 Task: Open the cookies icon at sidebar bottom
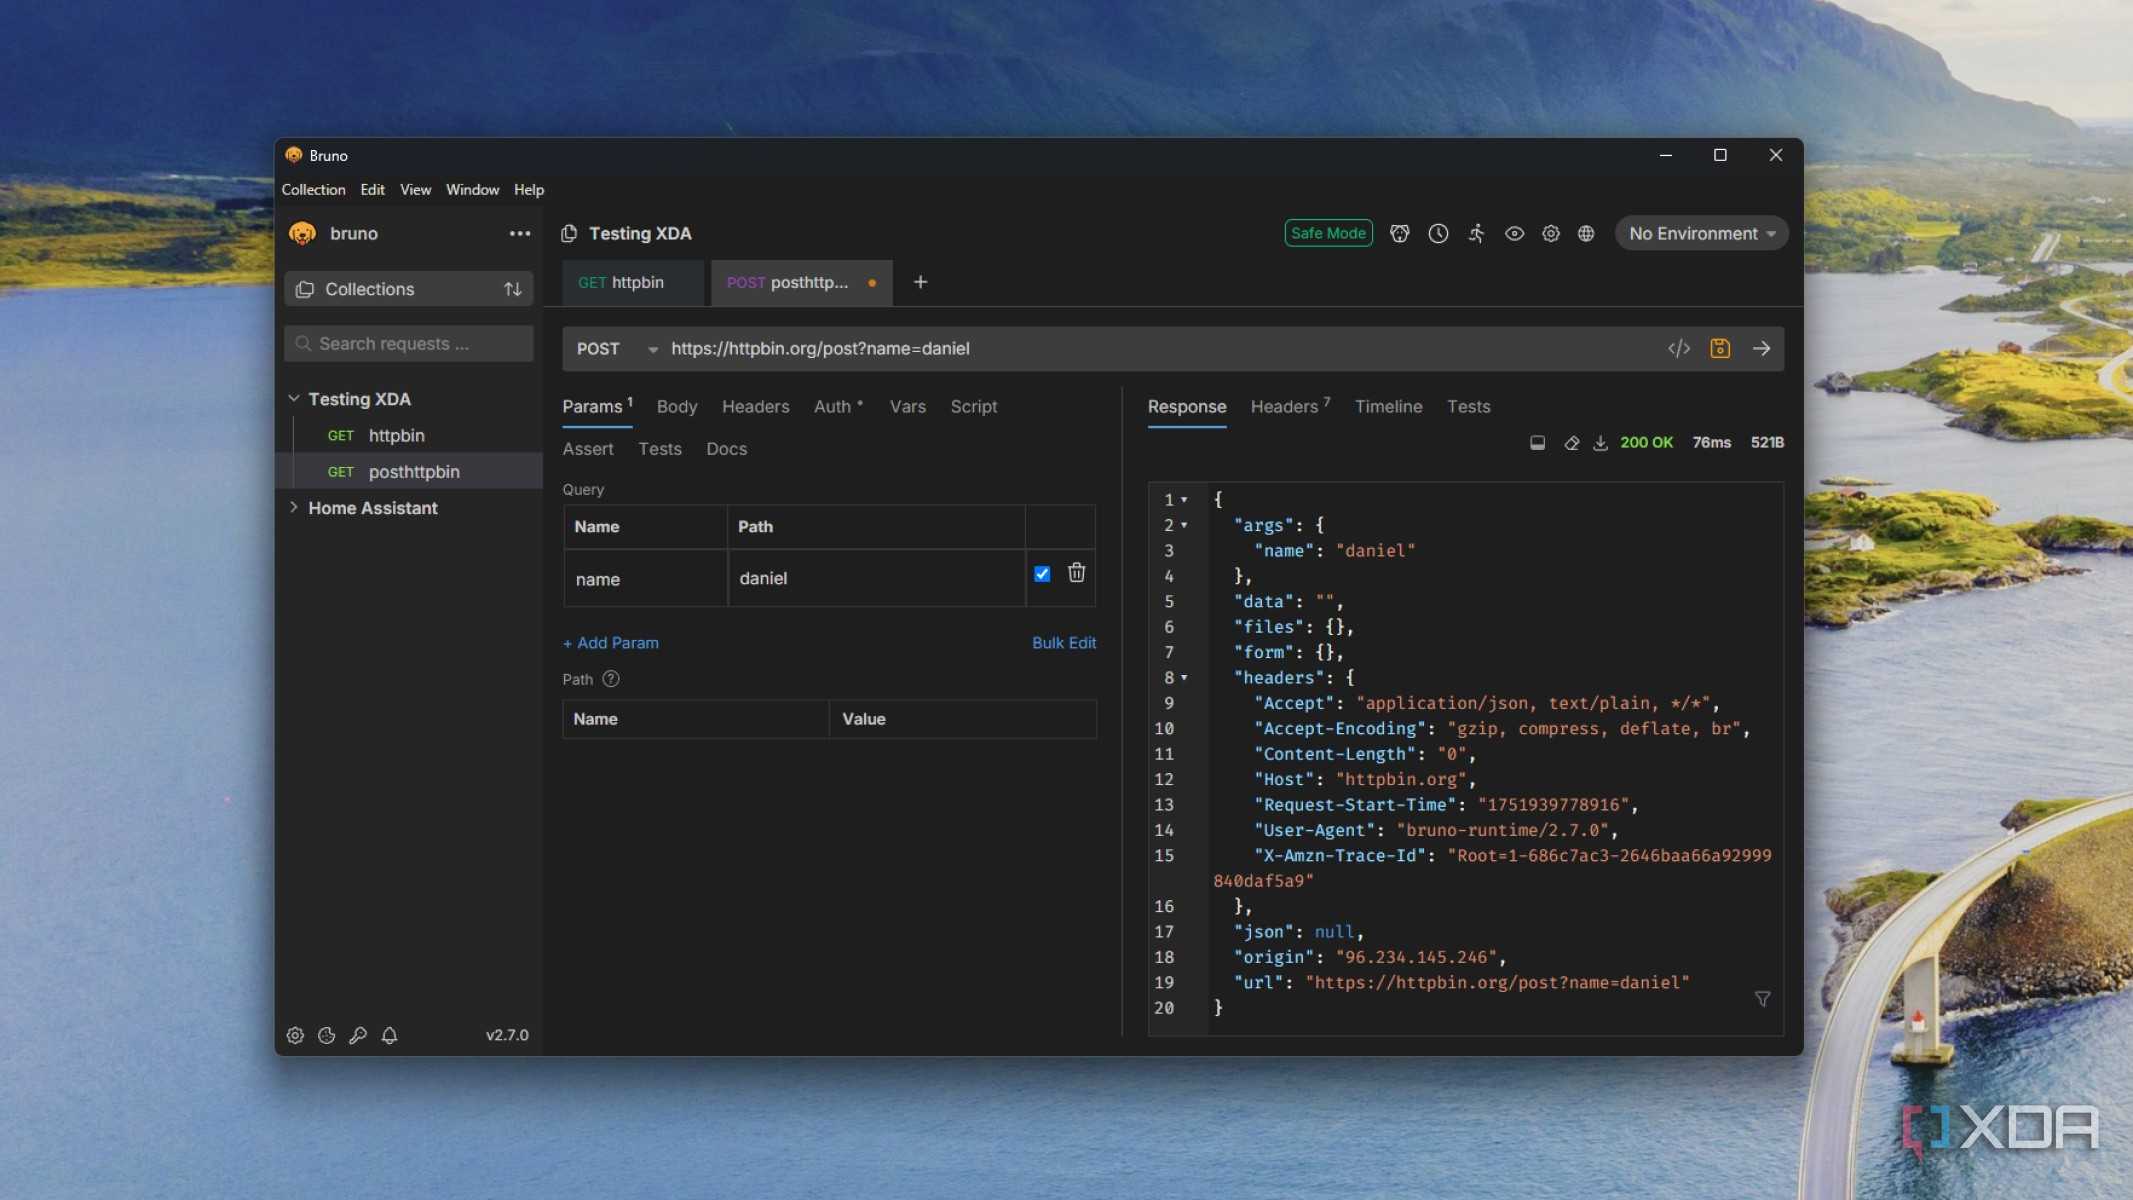tap(326, 1035)
